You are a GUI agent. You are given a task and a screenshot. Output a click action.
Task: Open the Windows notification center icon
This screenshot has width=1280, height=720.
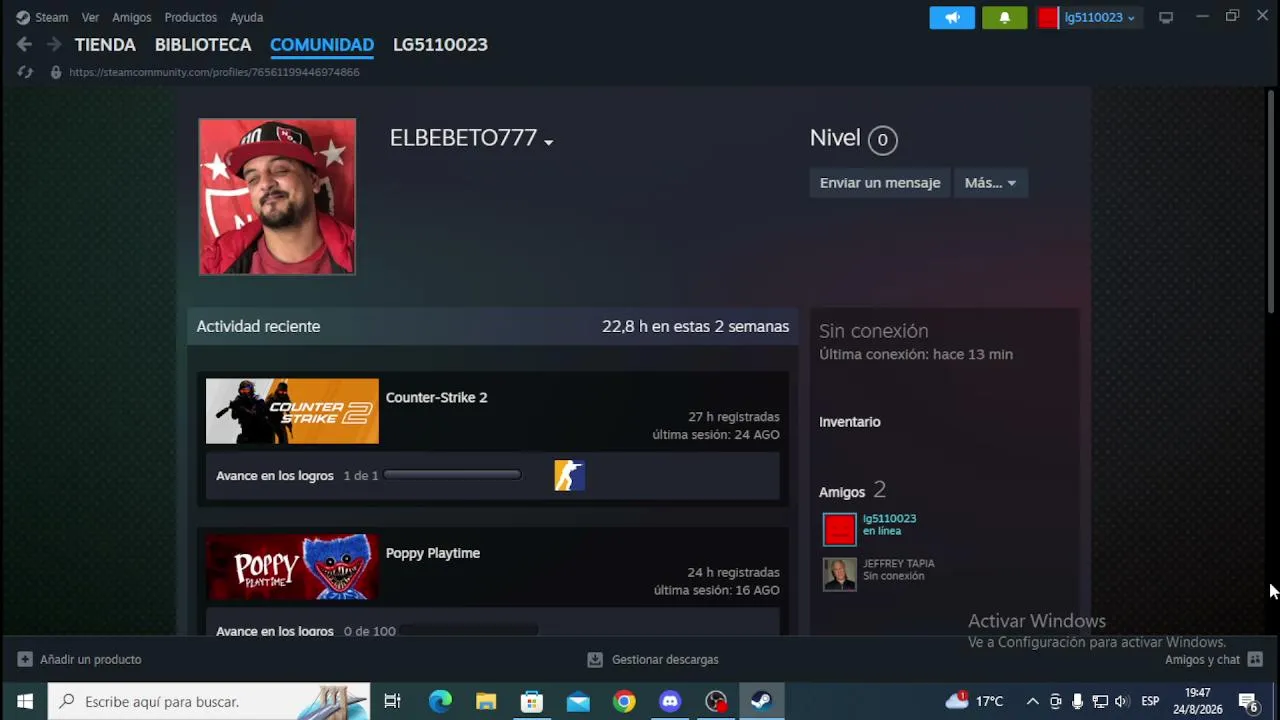pos(1248,701)
